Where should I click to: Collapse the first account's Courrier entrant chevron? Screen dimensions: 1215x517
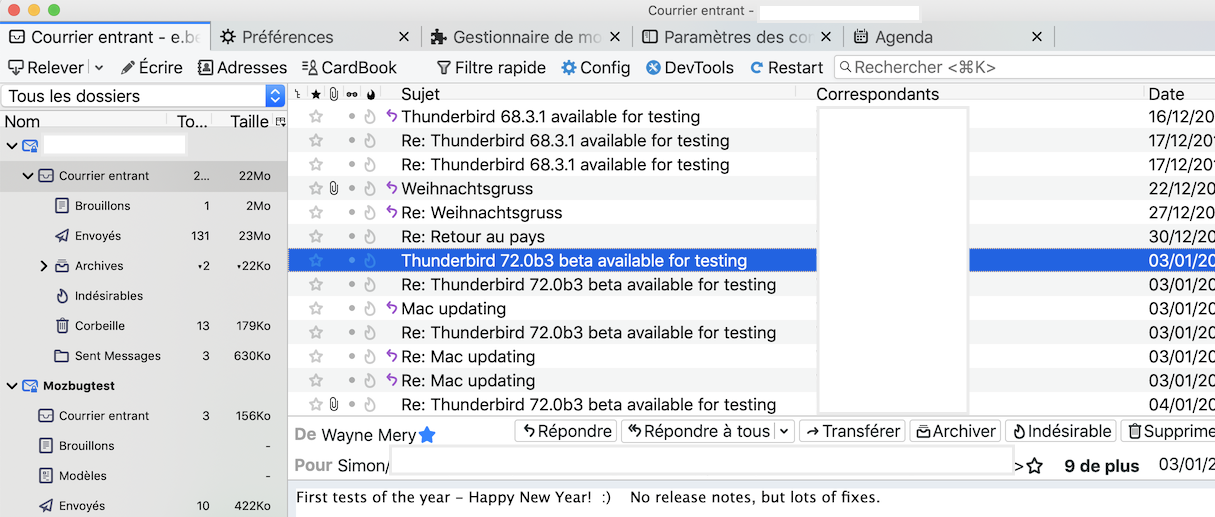pyautogui.click(x=28, y=176)
